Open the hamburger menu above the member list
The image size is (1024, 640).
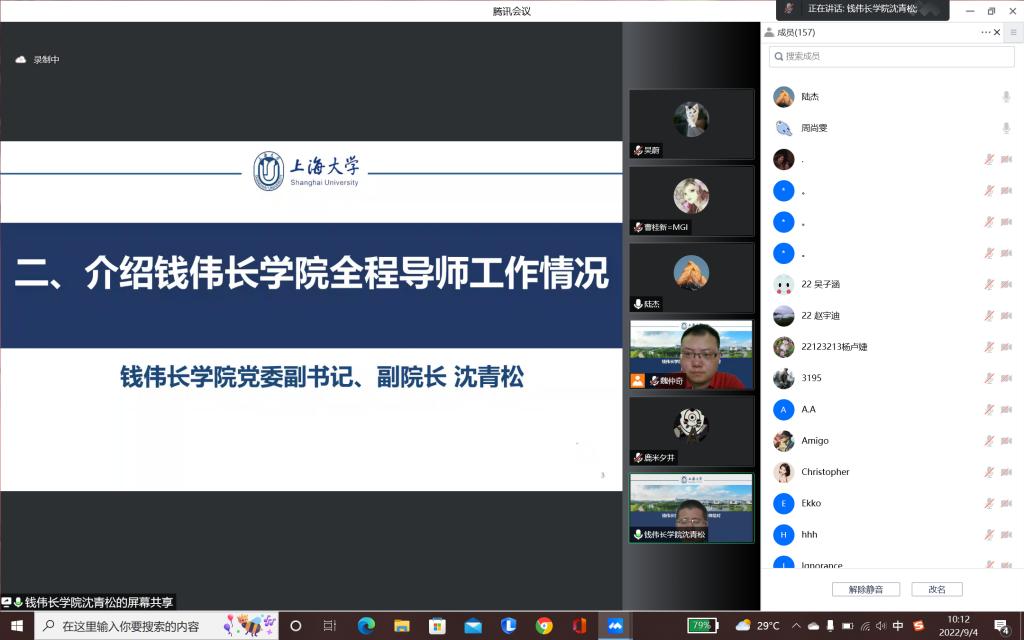[x=1013, y=32]
